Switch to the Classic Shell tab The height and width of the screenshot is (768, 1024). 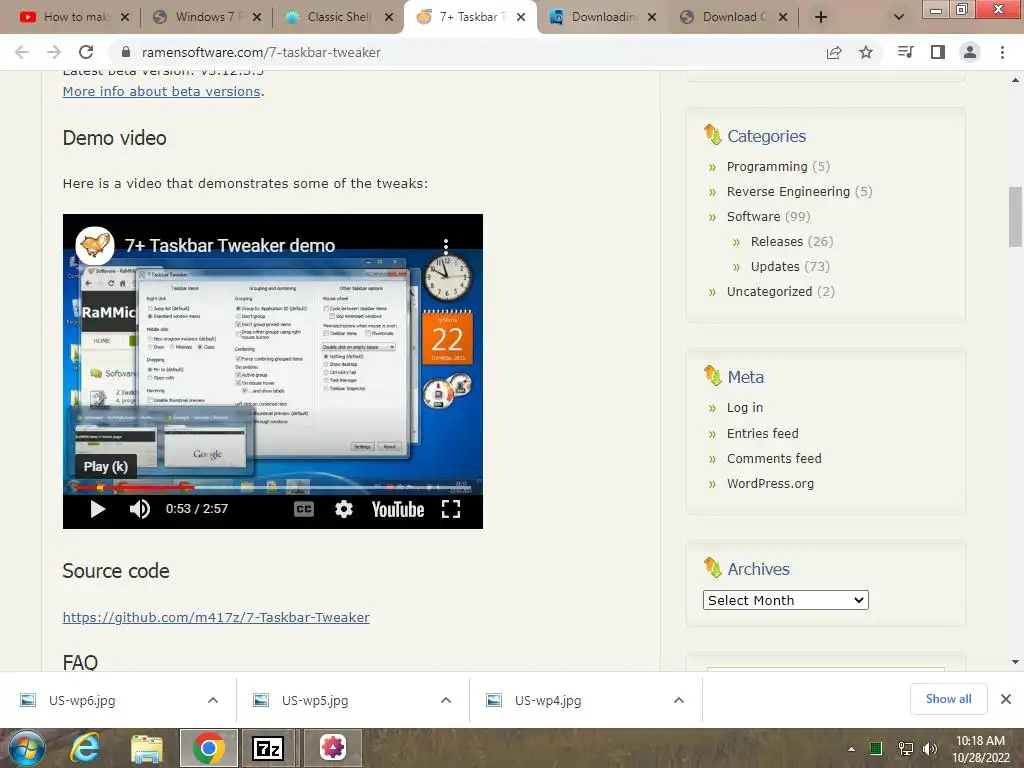[338, 17]
